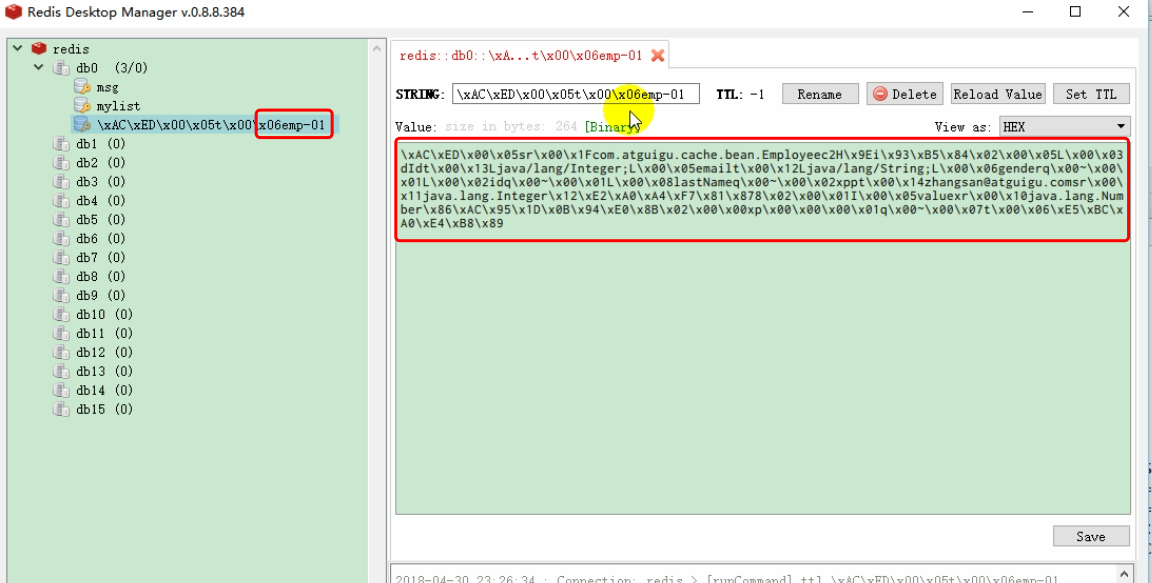Click inside the HEX value text area
The image size is (1152, 583).
[763, 327]
